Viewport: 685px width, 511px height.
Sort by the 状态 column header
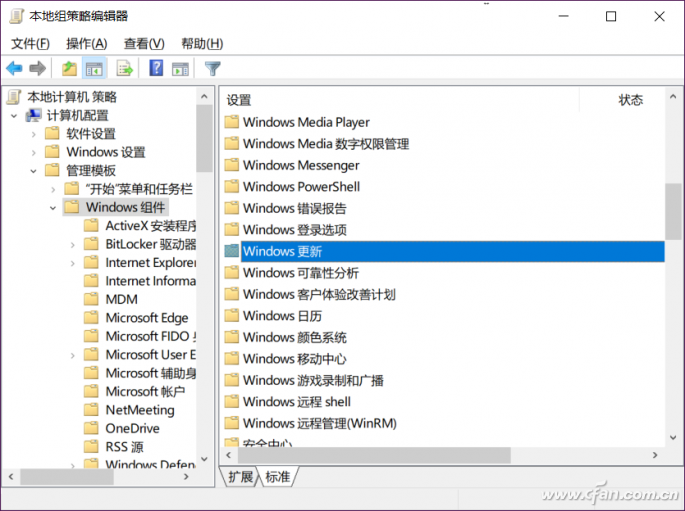pos(630,100)
